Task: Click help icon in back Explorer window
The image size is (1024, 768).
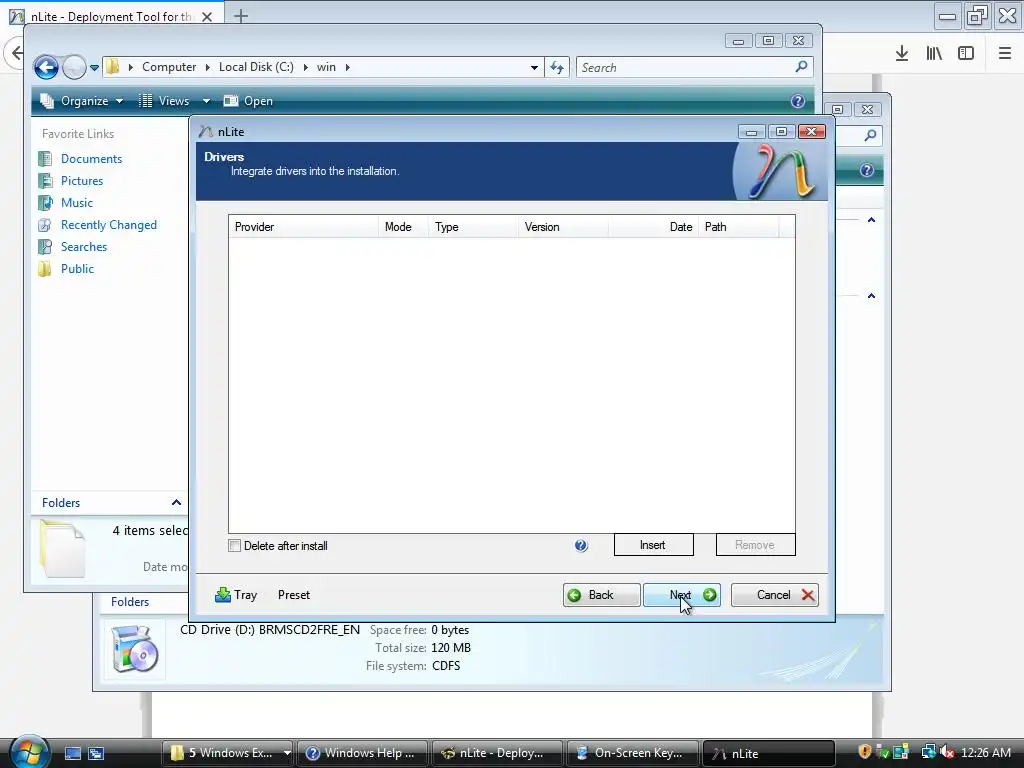Action: pyautogui.click(x=867, y=170)
